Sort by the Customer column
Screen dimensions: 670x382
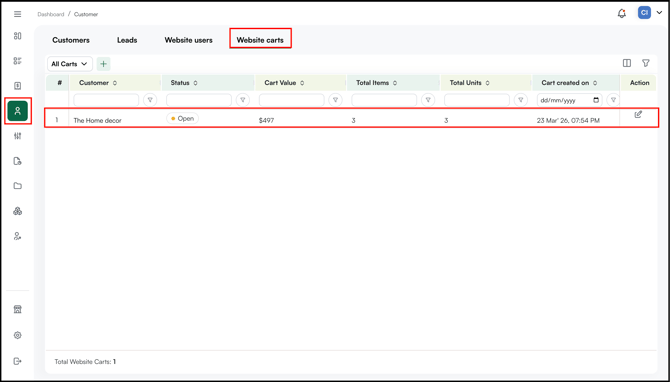[x=115, y=83]
